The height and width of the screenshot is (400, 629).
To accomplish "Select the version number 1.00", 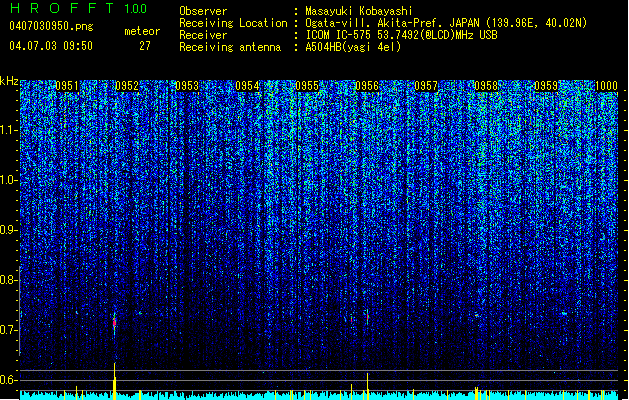I will (136, 9).
